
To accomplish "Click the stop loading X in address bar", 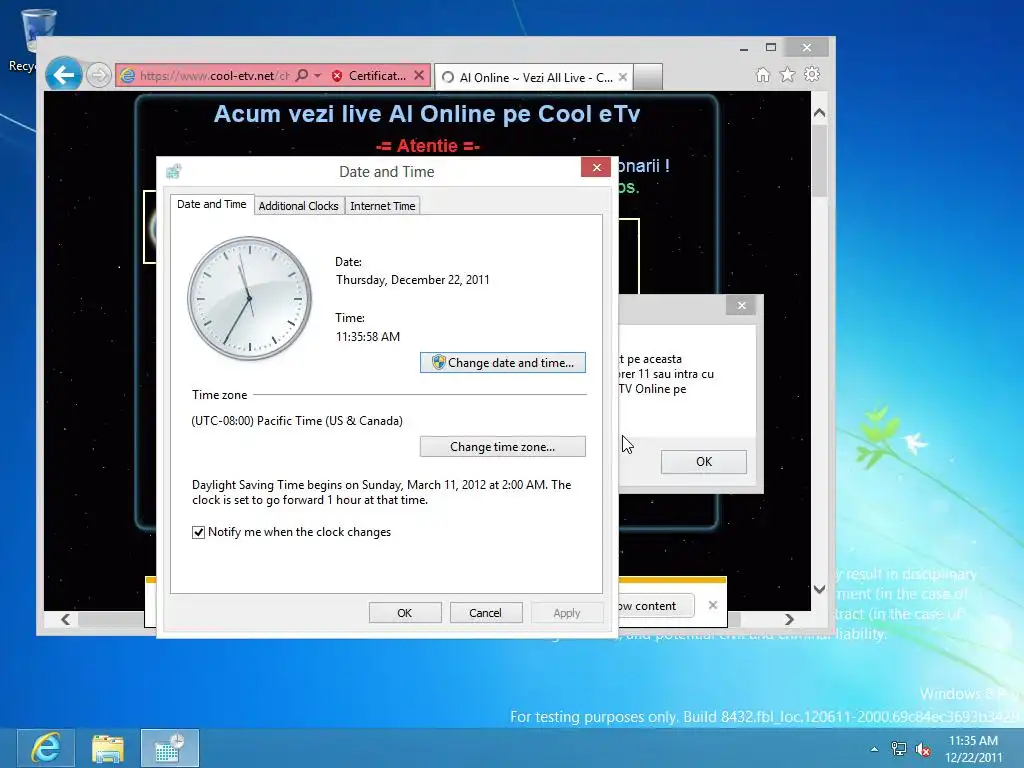I will [419, 76].
